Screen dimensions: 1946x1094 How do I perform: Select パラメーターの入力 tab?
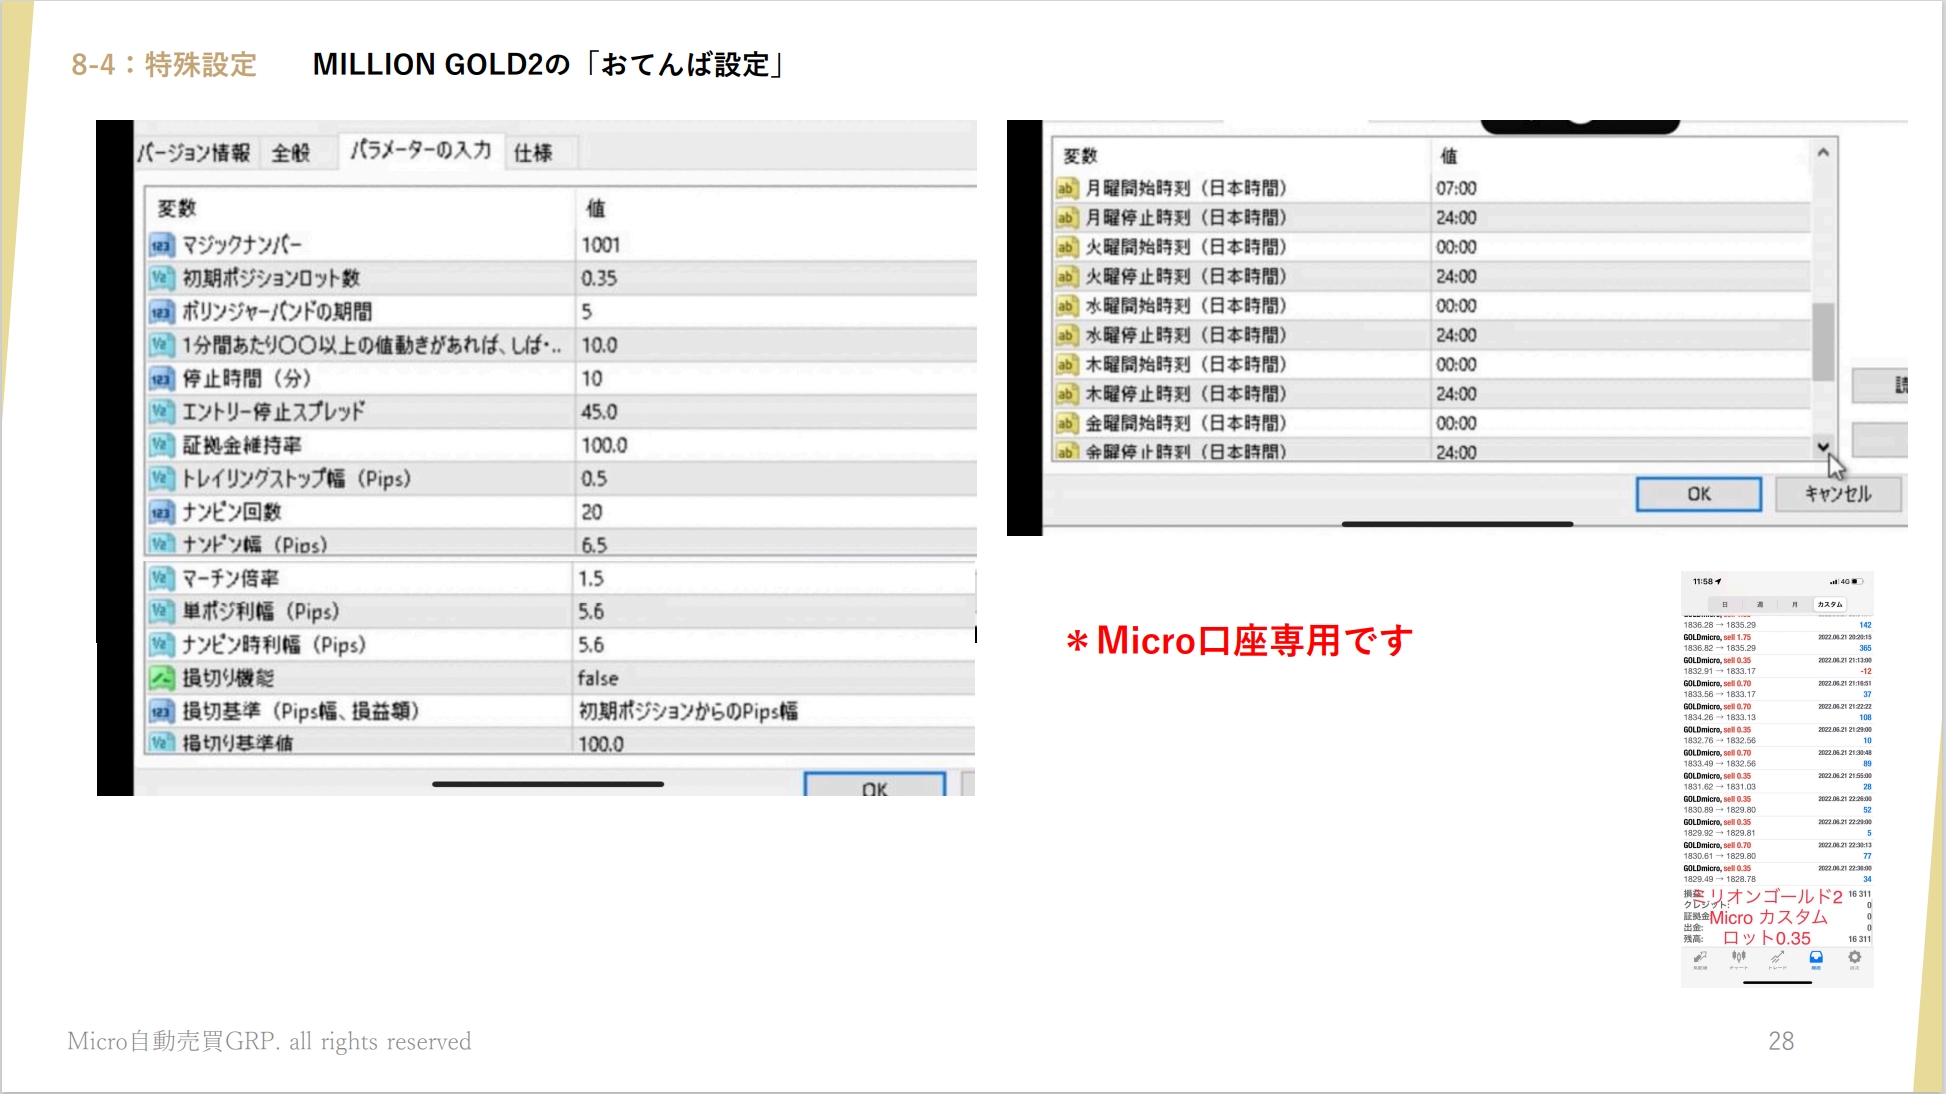(x=421, y=150)
